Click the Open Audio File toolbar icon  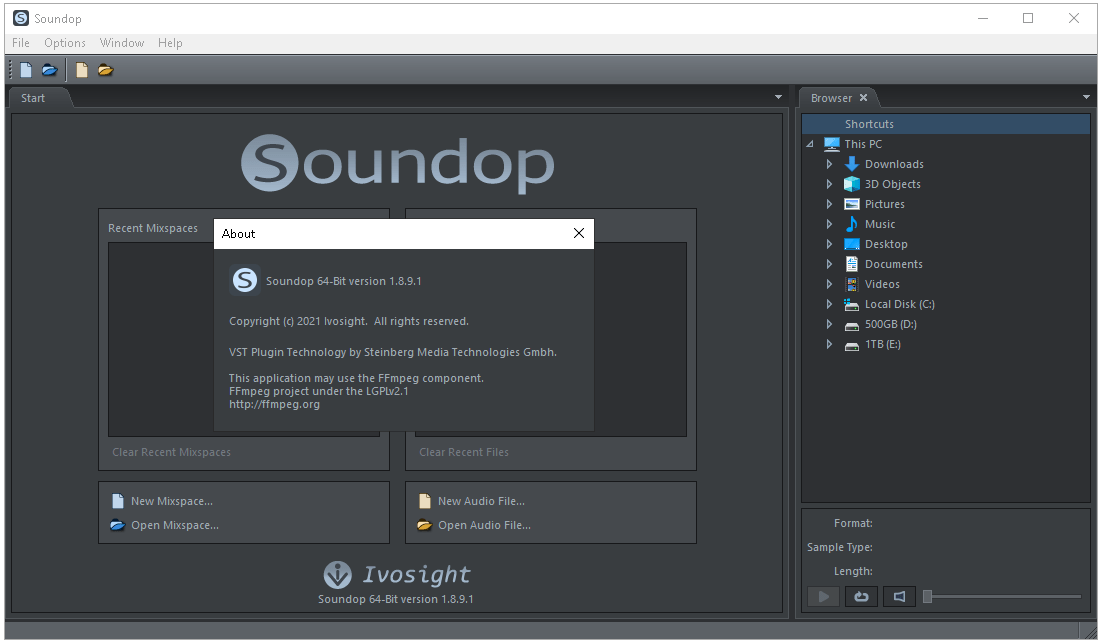[x=105, y=70]
